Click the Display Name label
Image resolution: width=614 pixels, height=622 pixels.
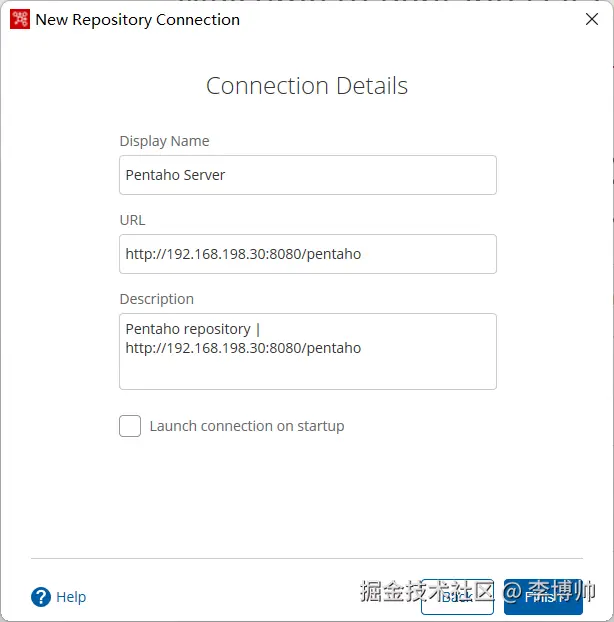click(164, 141)
